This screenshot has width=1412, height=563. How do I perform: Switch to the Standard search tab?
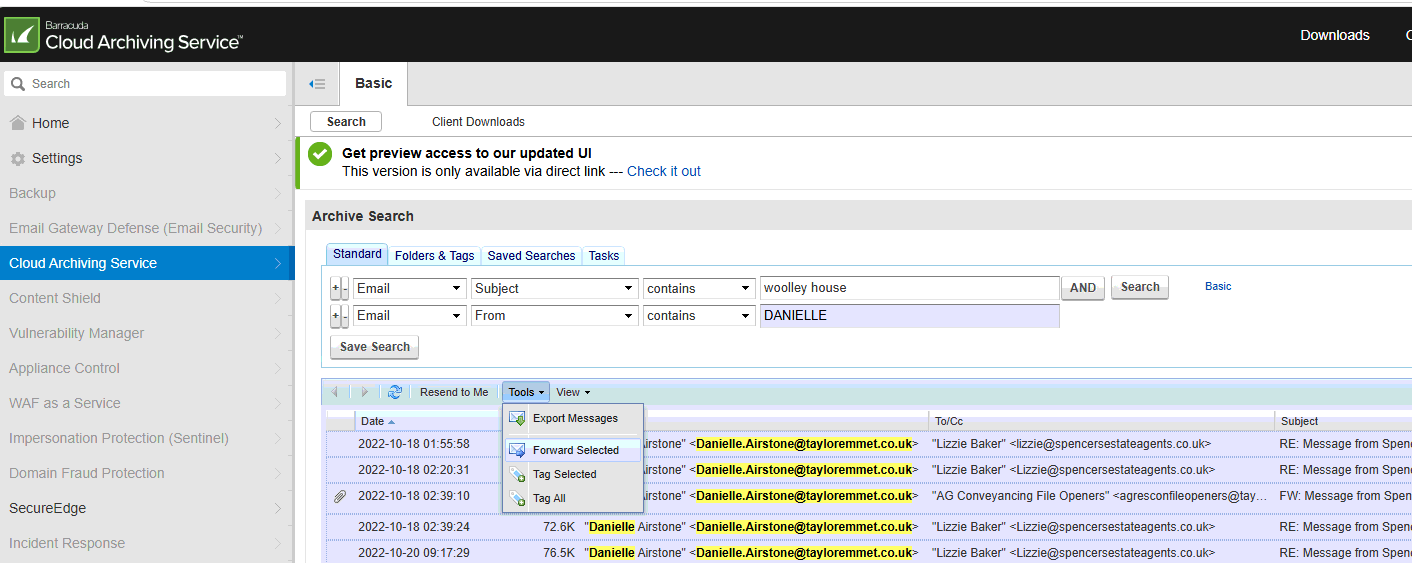[x=357, y=254]
